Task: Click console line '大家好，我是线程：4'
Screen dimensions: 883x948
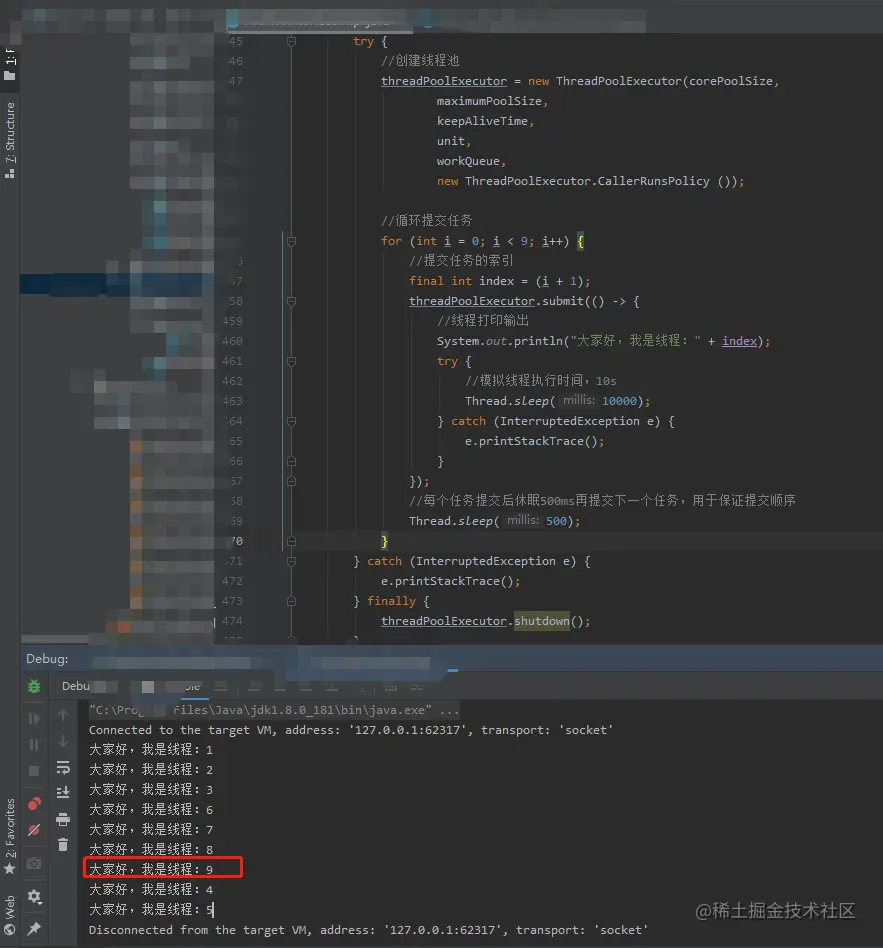Action: 151,889
